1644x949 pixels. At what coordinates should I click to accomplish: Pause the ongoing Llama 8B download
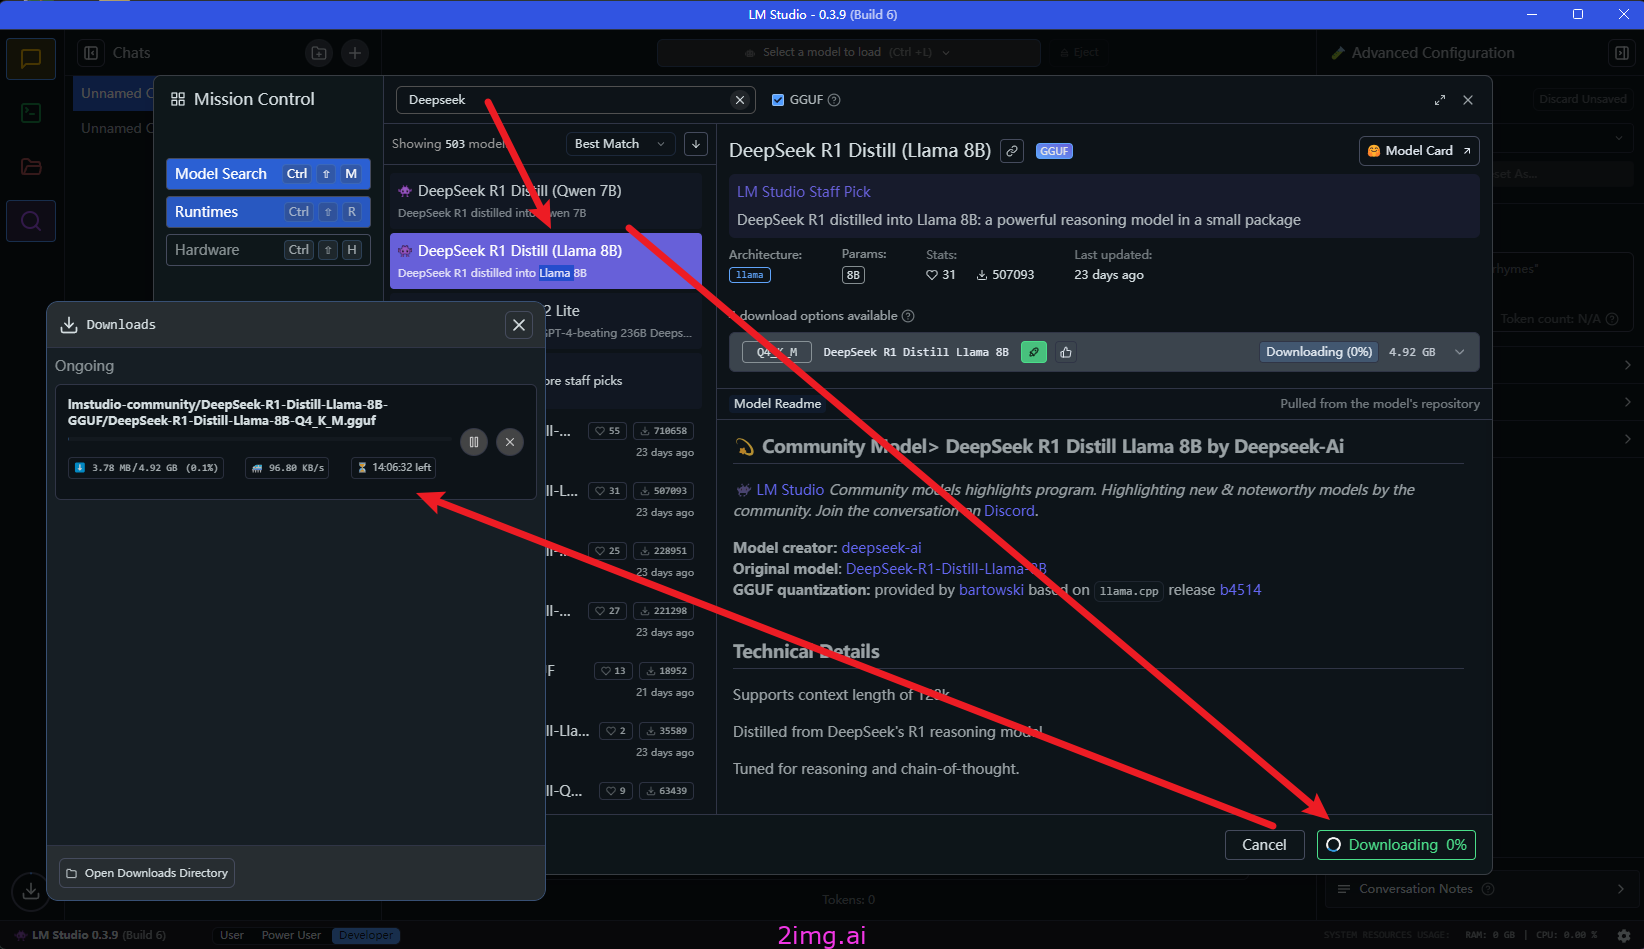pos(474,441)
